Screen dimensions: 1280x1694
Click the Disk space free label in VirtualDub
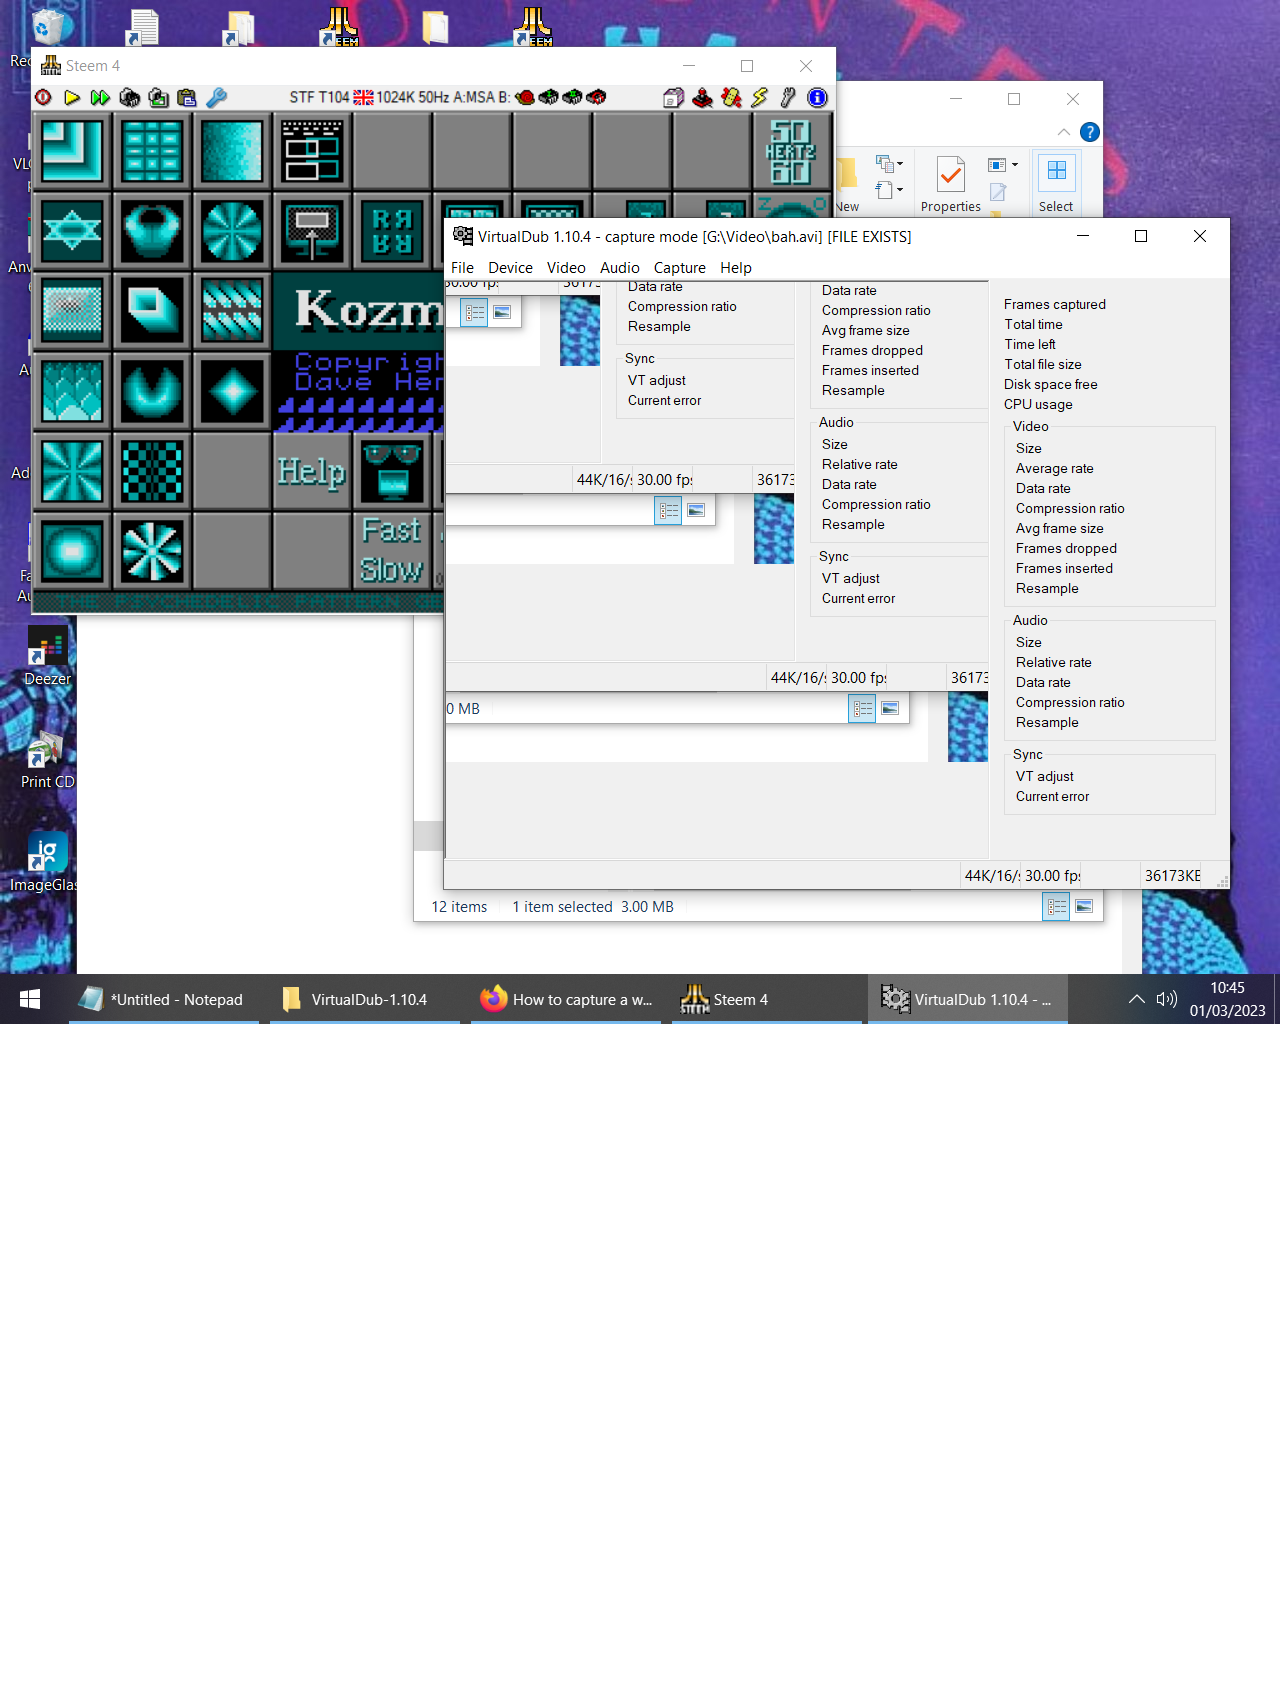click(x=1051, y=385)
